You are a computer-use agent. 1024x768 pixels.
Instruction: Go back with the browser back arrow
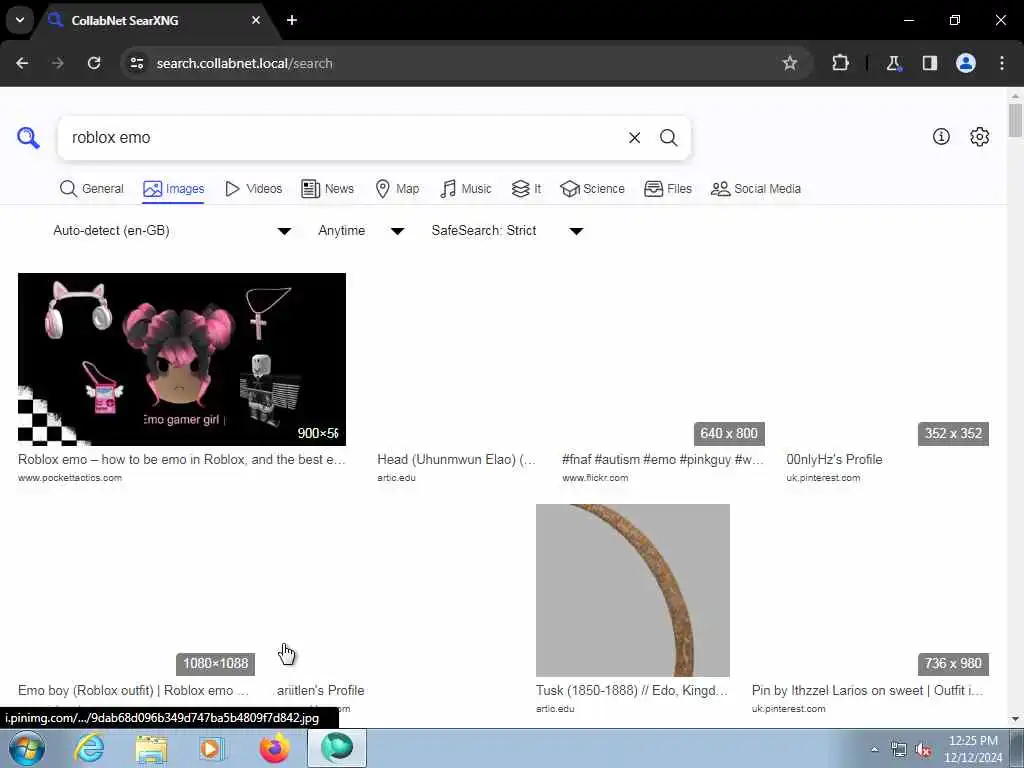pyautogui.click(x=22, y=63)
